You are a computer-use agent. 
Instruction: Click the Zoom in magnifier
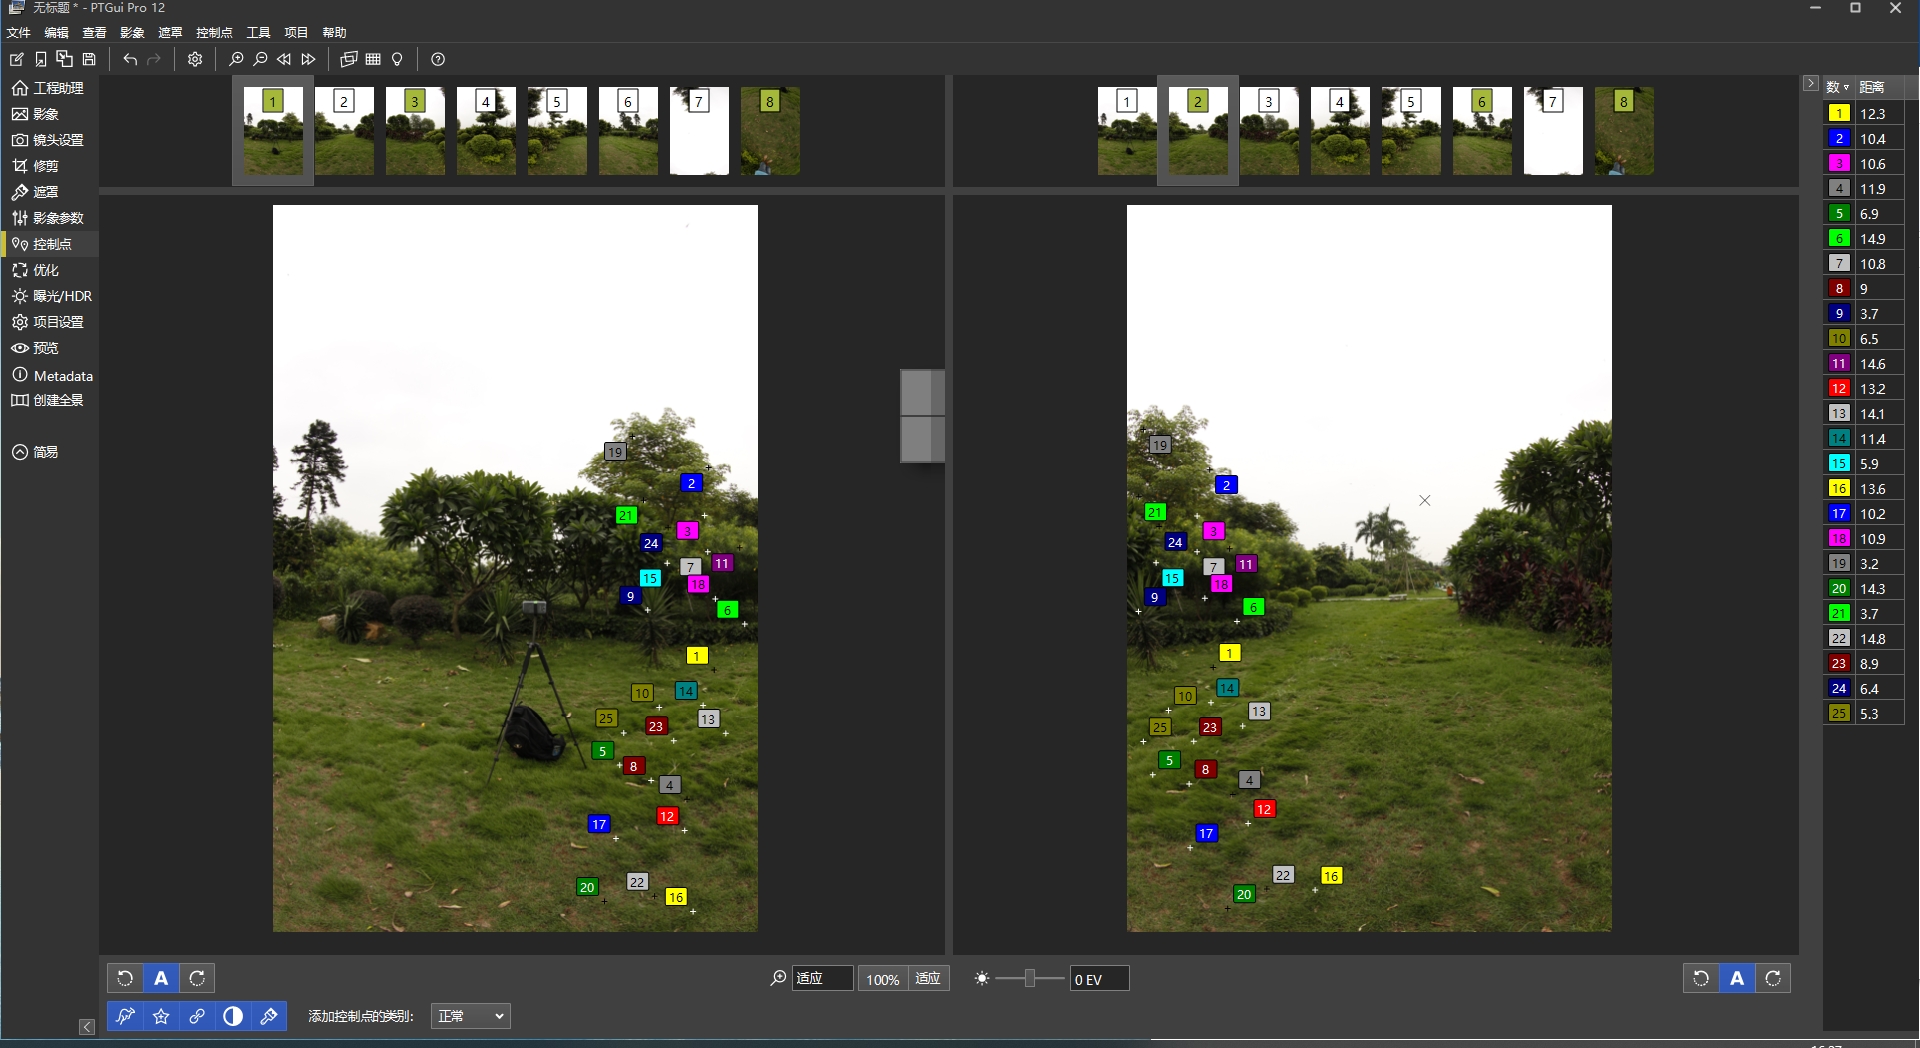(x=236, y=59)
